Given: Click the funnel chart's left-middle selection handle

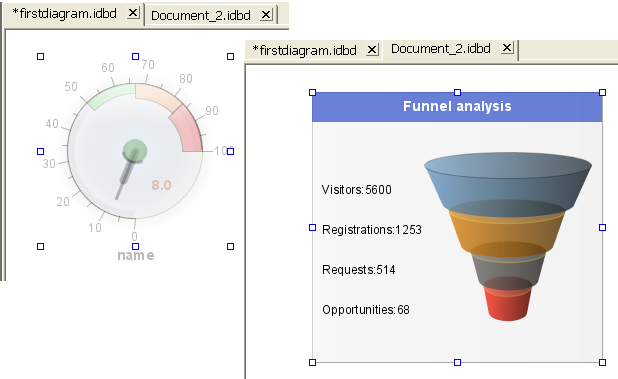Looking at the screenshot, I should point(312,227).
